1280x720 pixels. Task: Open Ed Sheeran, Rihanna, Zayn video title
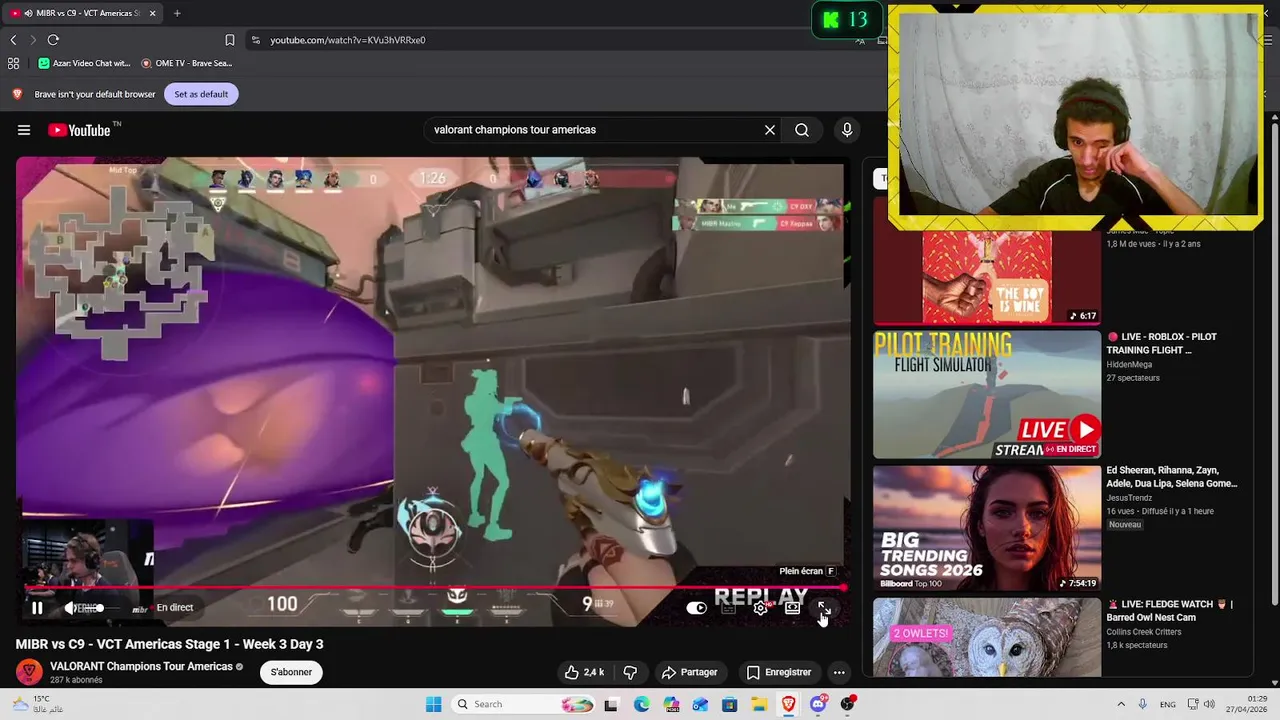(1172, 477)
